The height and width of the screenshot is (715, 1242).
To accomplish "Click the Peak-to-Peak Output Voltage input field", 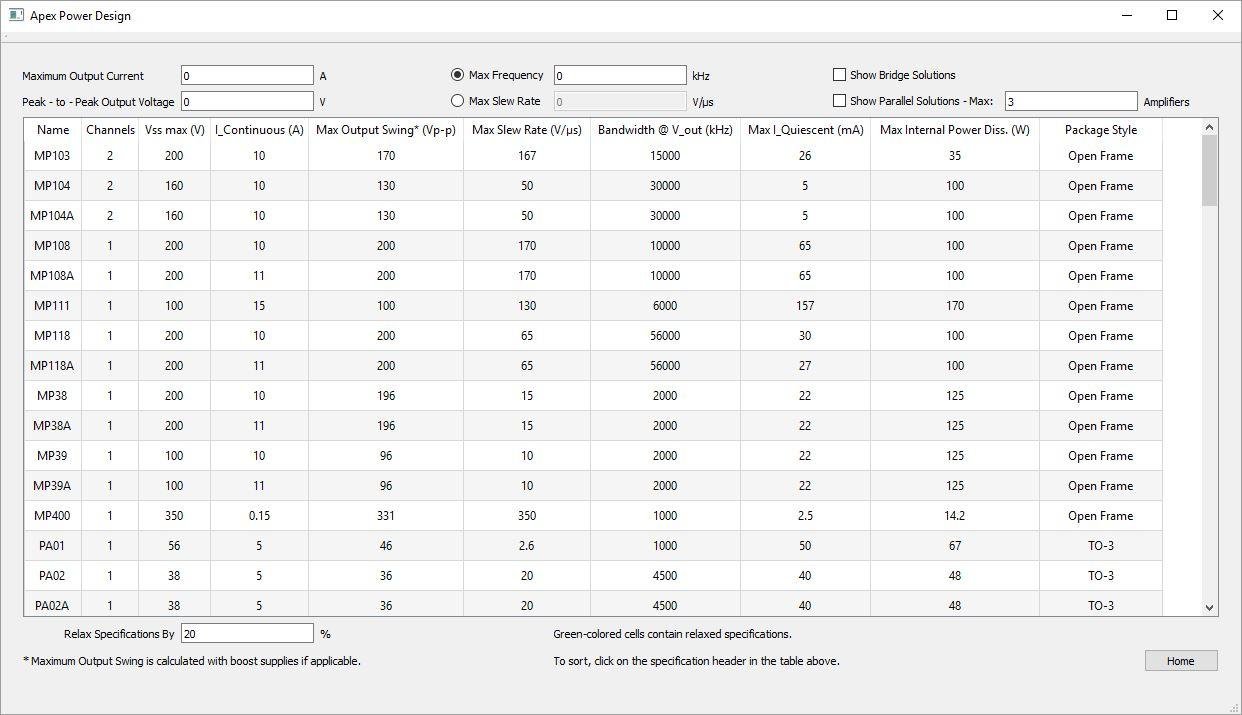I will click(x=246, y=101).
